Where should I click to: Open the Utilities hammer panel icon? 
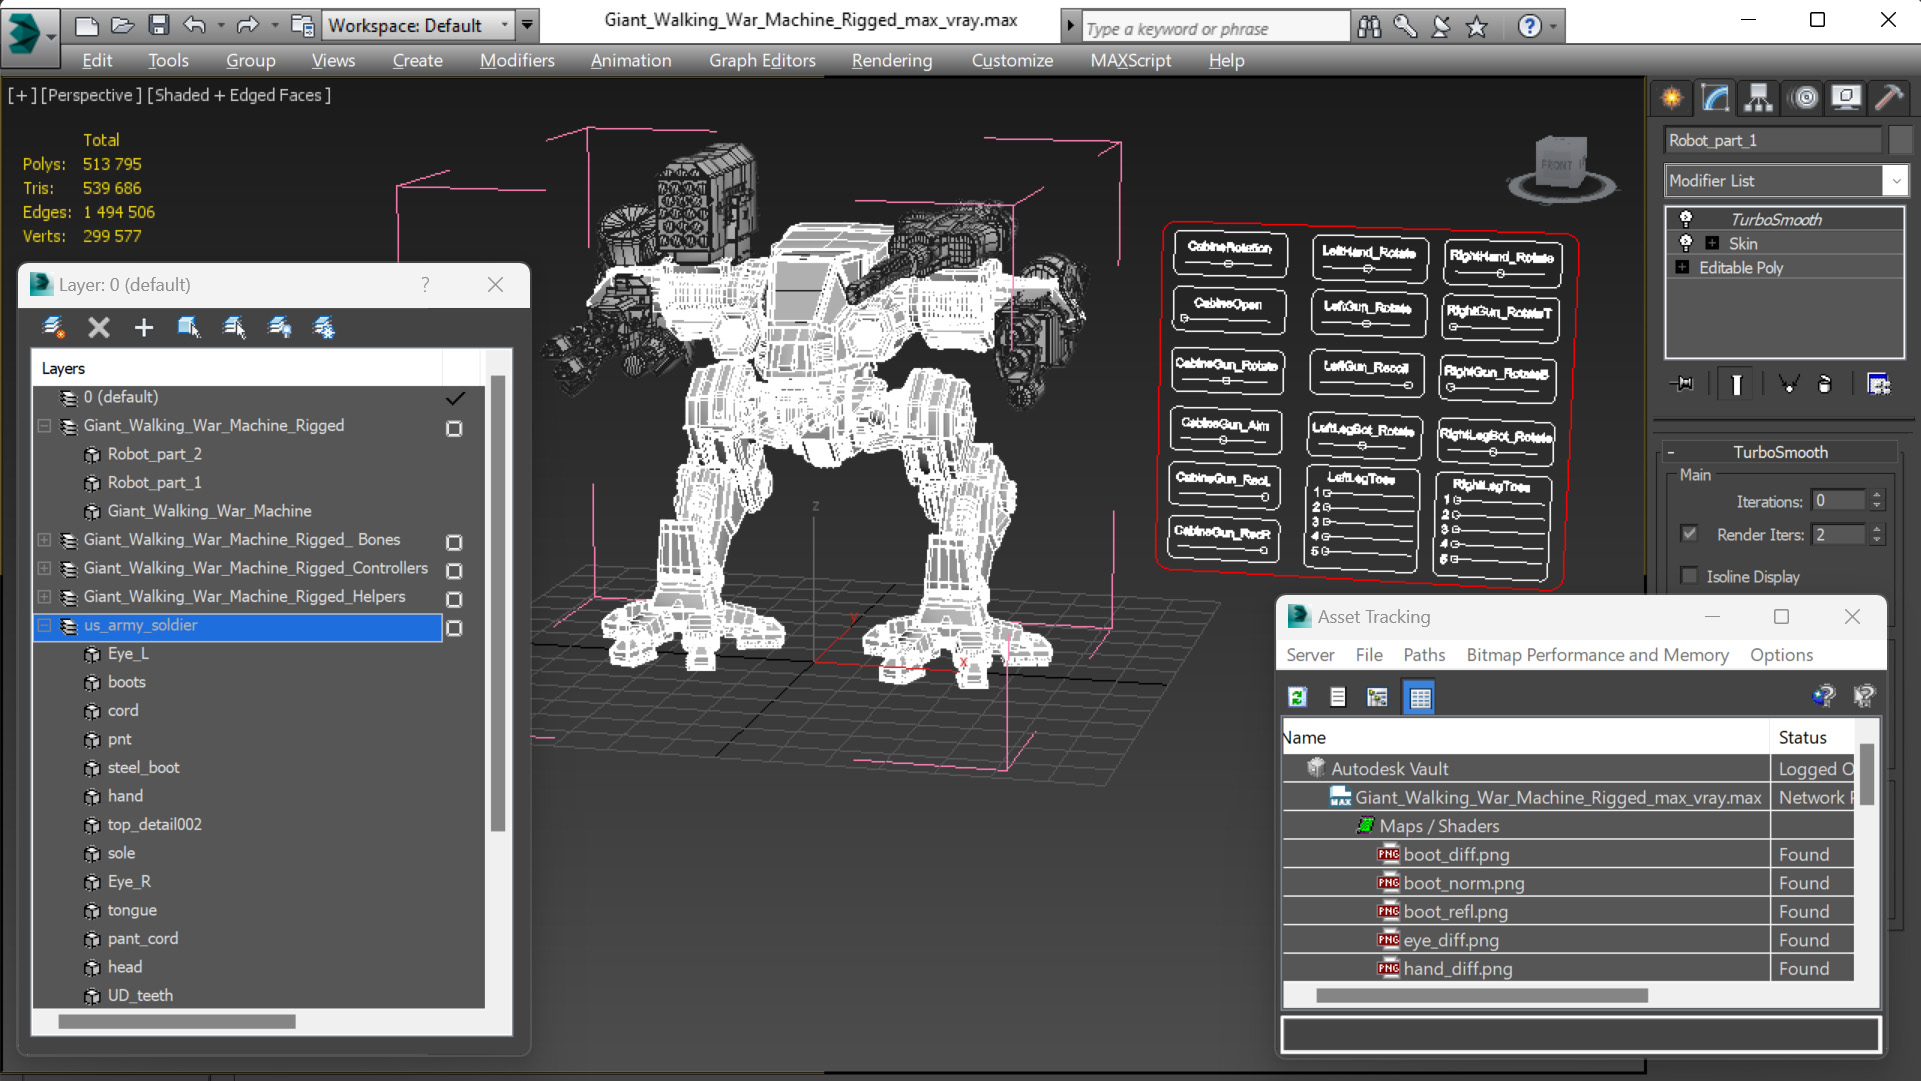[1888, 98]
